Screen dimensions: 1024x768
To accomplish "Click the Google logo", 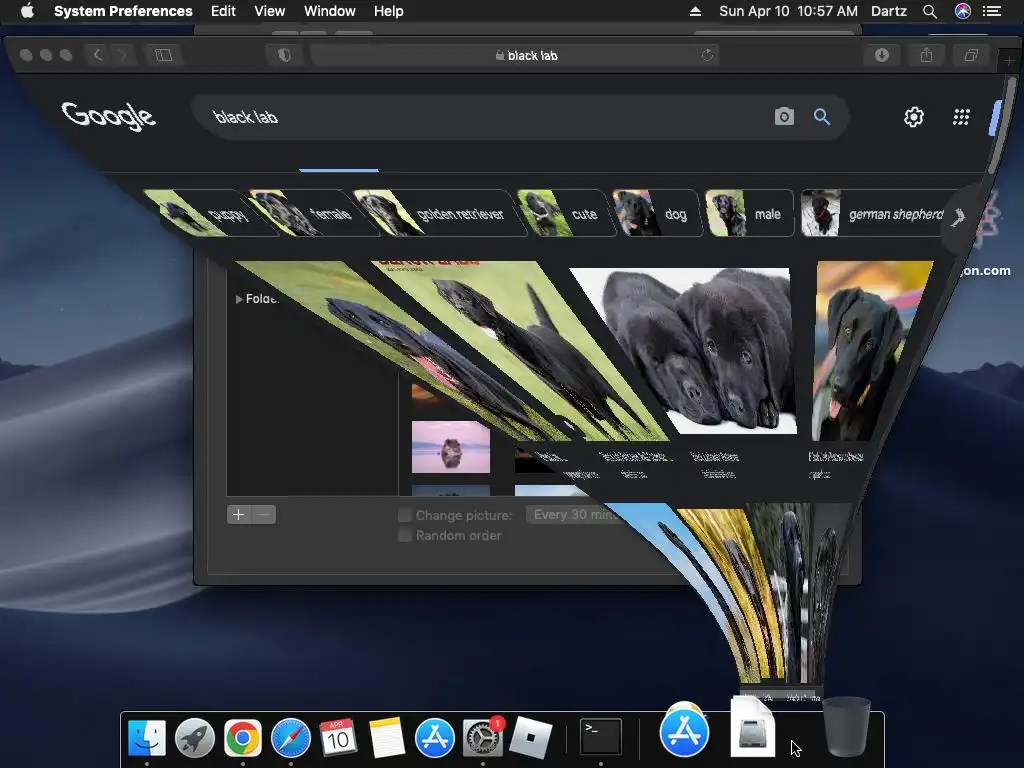I will pos(108,116).
